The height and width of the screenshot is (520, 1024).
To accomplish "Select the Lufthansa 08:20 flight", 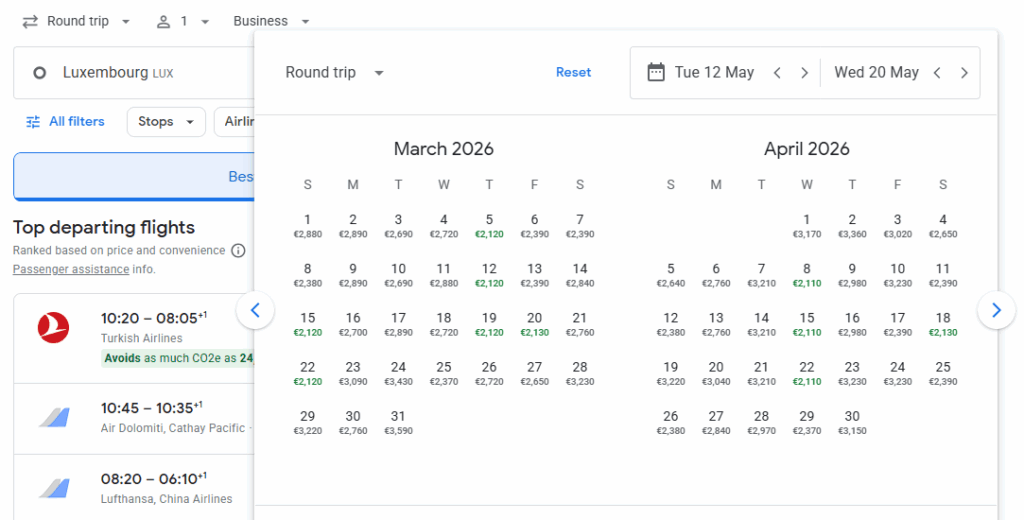I will (x=134, y=487).
